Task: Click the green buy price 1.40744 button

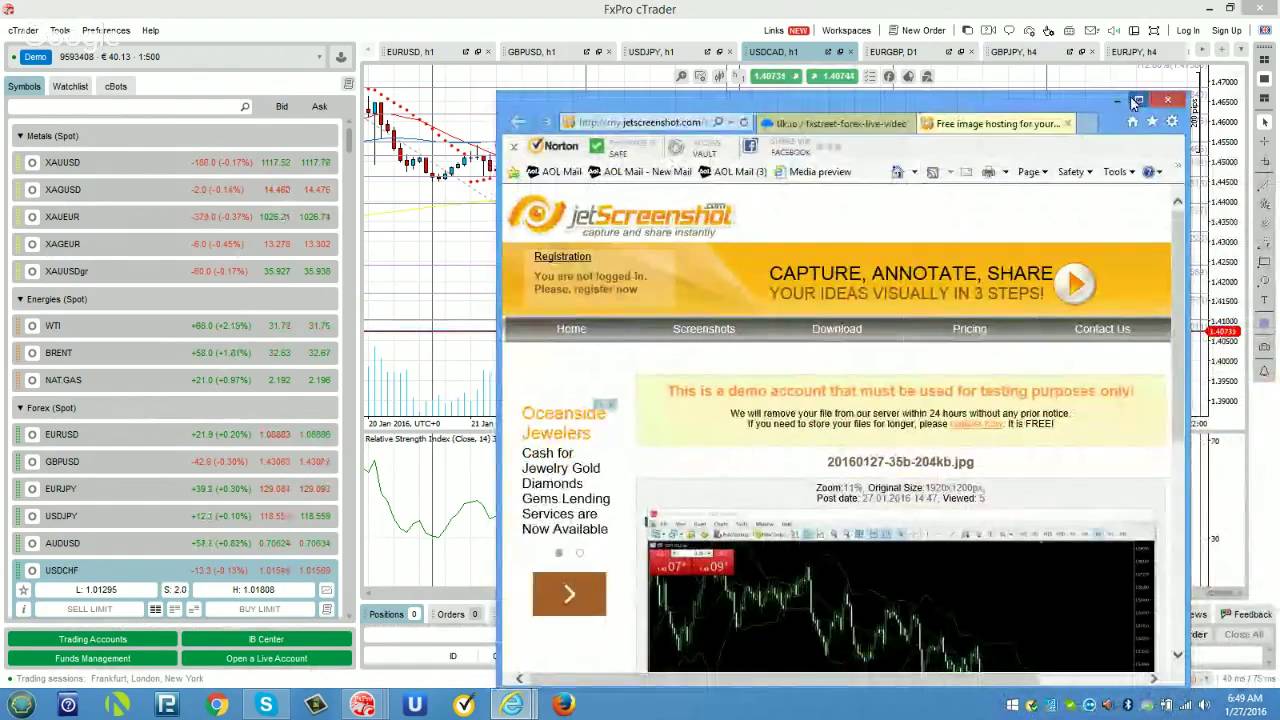Action: (832, 76)
